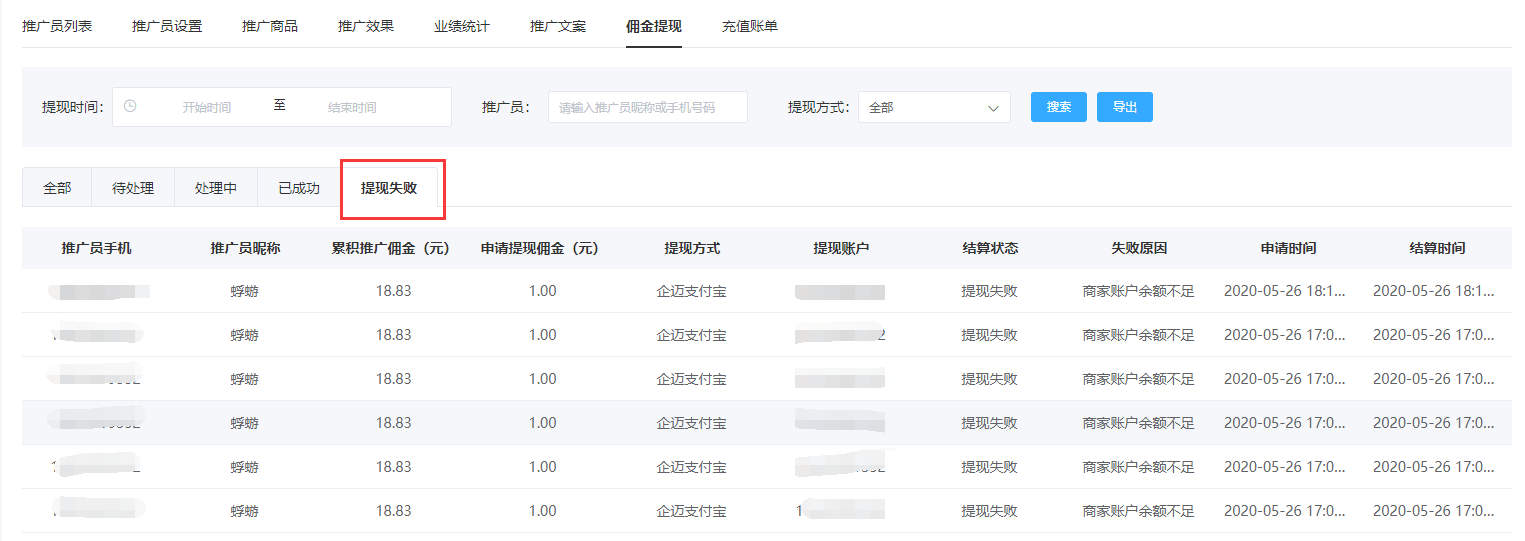Click the 失败原因 column header
The height and width of the screenshot is (541, 1525).
(1139, 248)
